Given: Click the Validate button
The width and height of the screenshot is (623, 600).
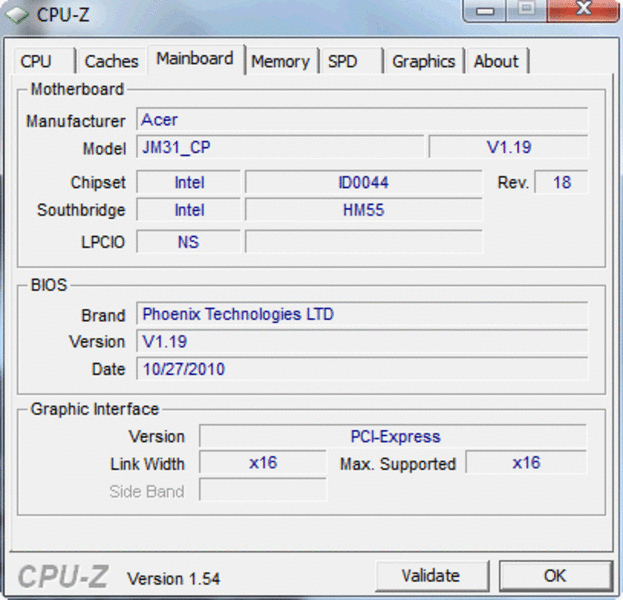Looking at the screenshot, I should [432, 575].
